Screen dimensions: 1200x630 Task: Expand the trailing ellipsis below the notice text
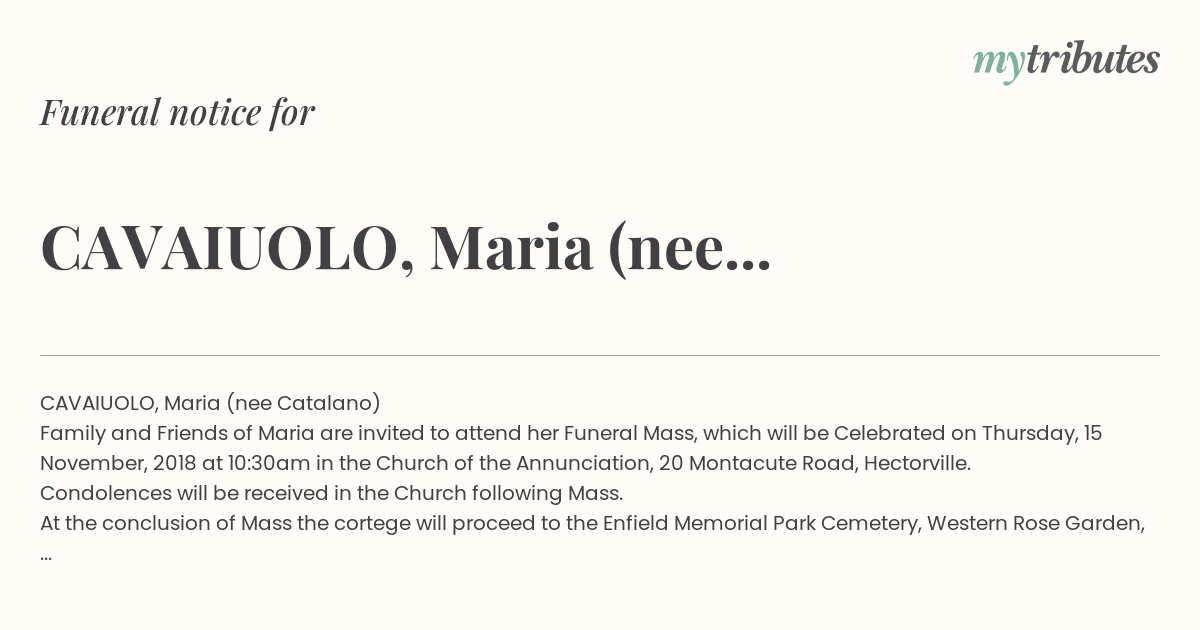pyautogui.click(x=46, y=557)
